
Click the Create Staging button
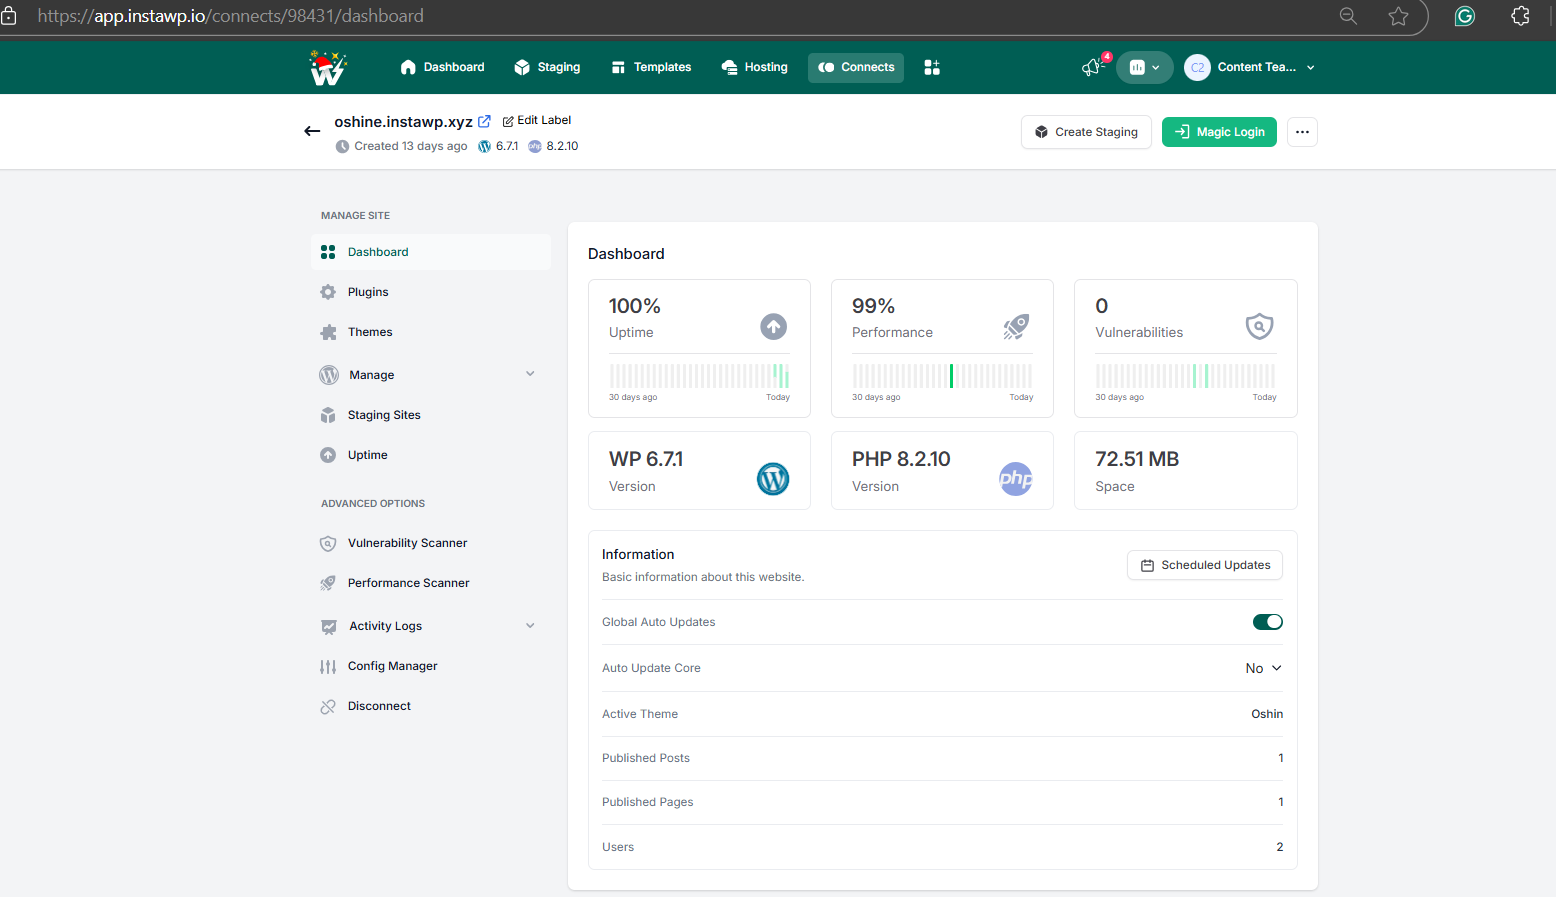[x=1086, y=132]
